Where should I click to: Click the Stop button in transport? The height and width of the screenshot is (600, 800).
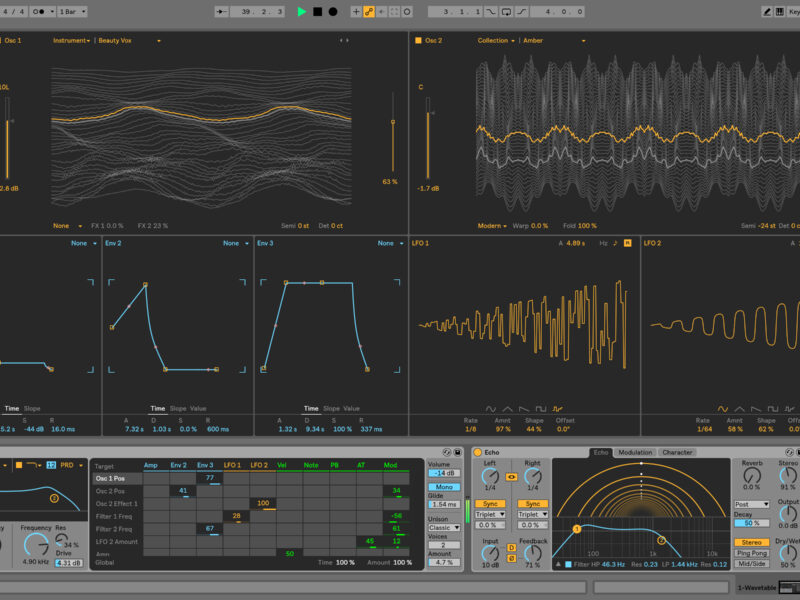coord(317,12)
